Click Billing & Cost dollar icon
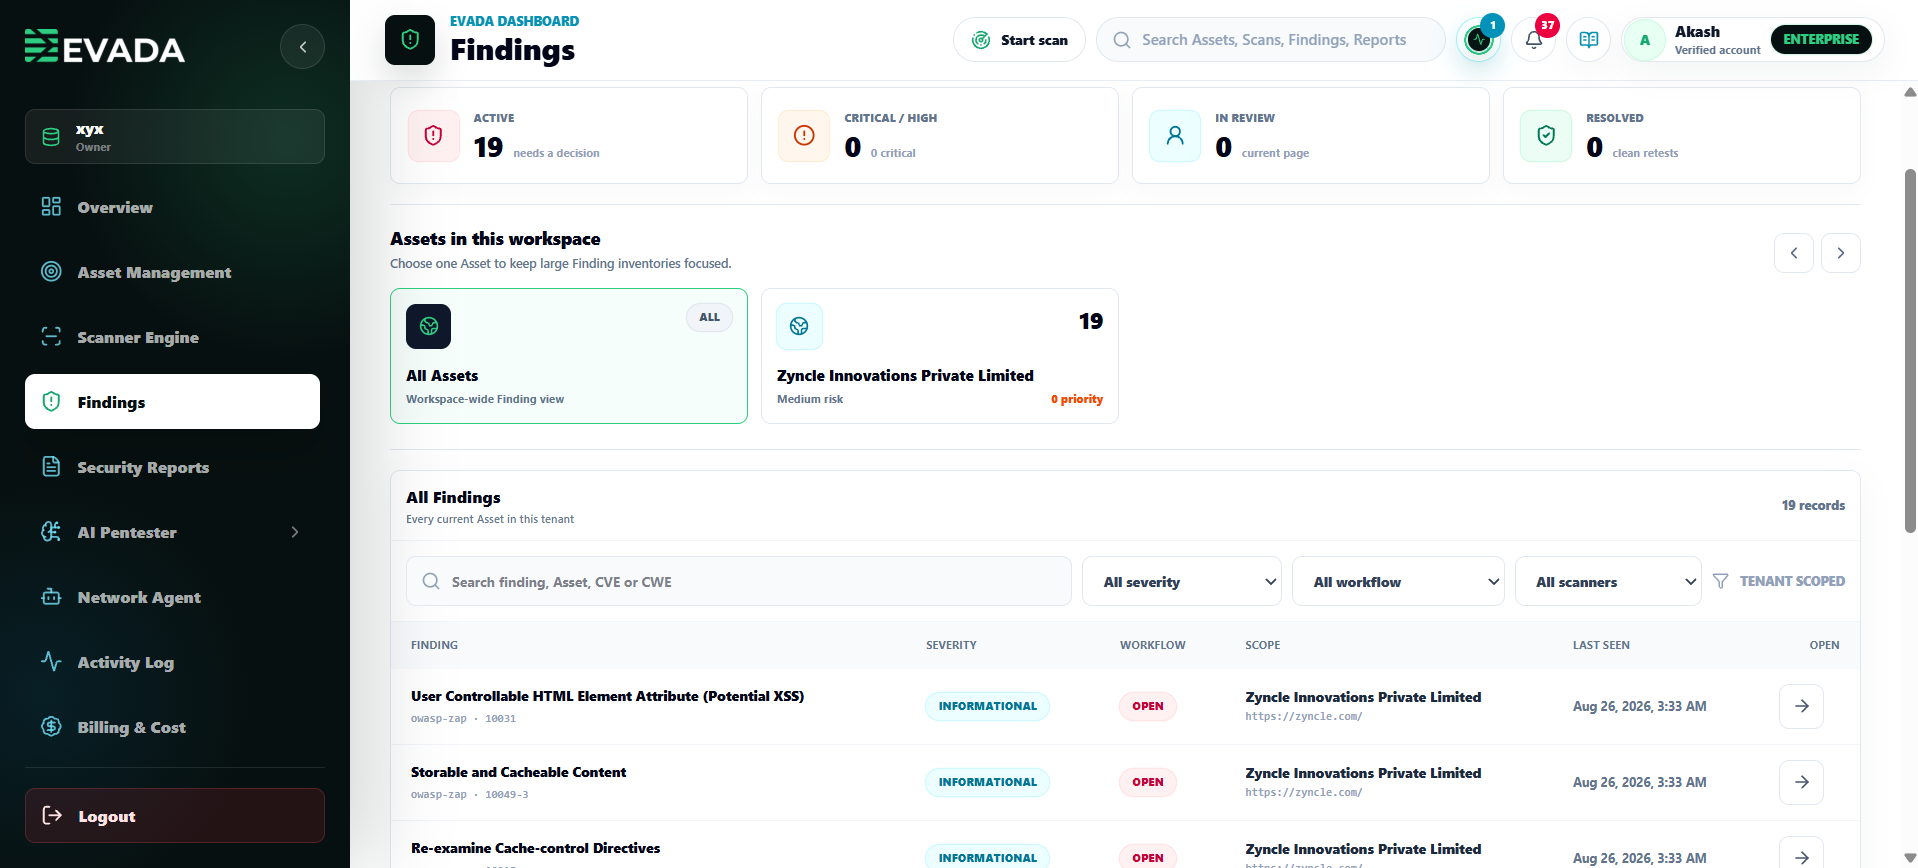1918x868 pixels. (51, 726)
